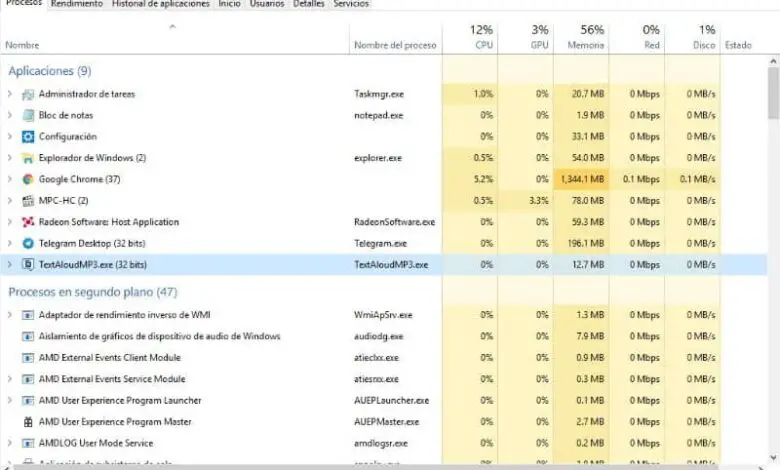The width and height of the screenshot is (780, 470).
Task: Expand the AMDLOG User Mode Service row
Action: click(x=9, y=444)
